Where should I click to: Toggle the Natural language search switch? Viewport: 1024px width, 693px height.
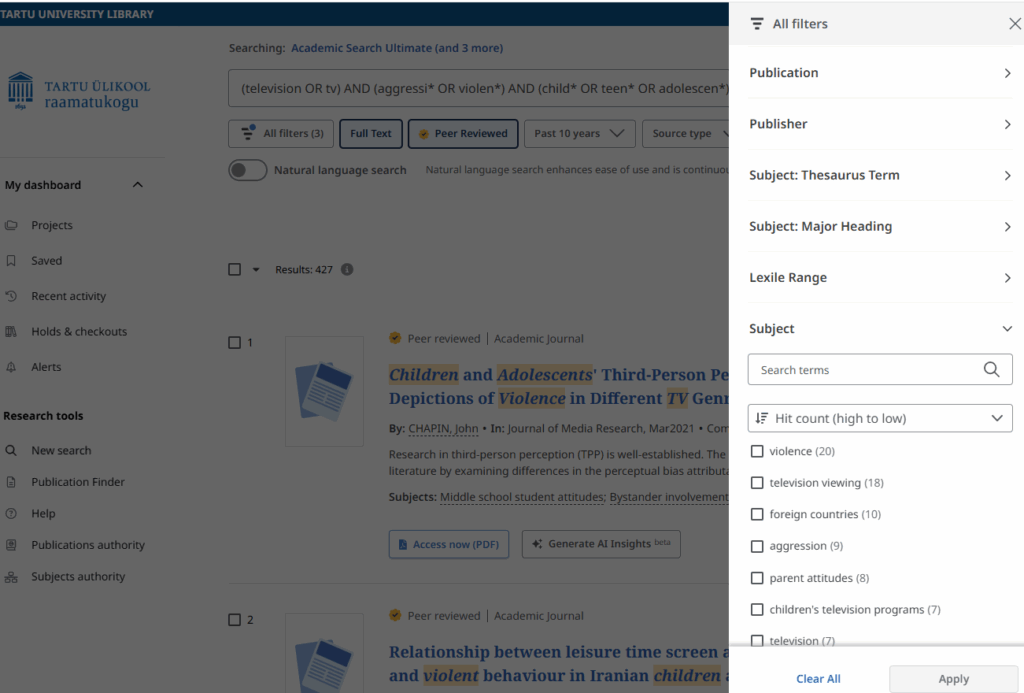247,170
